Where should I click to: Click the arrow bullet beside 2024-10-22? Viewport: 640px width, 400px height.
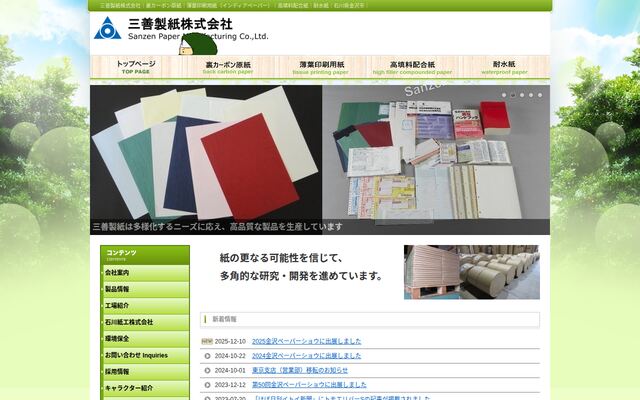pyautogui.click(x=207, y=356)
